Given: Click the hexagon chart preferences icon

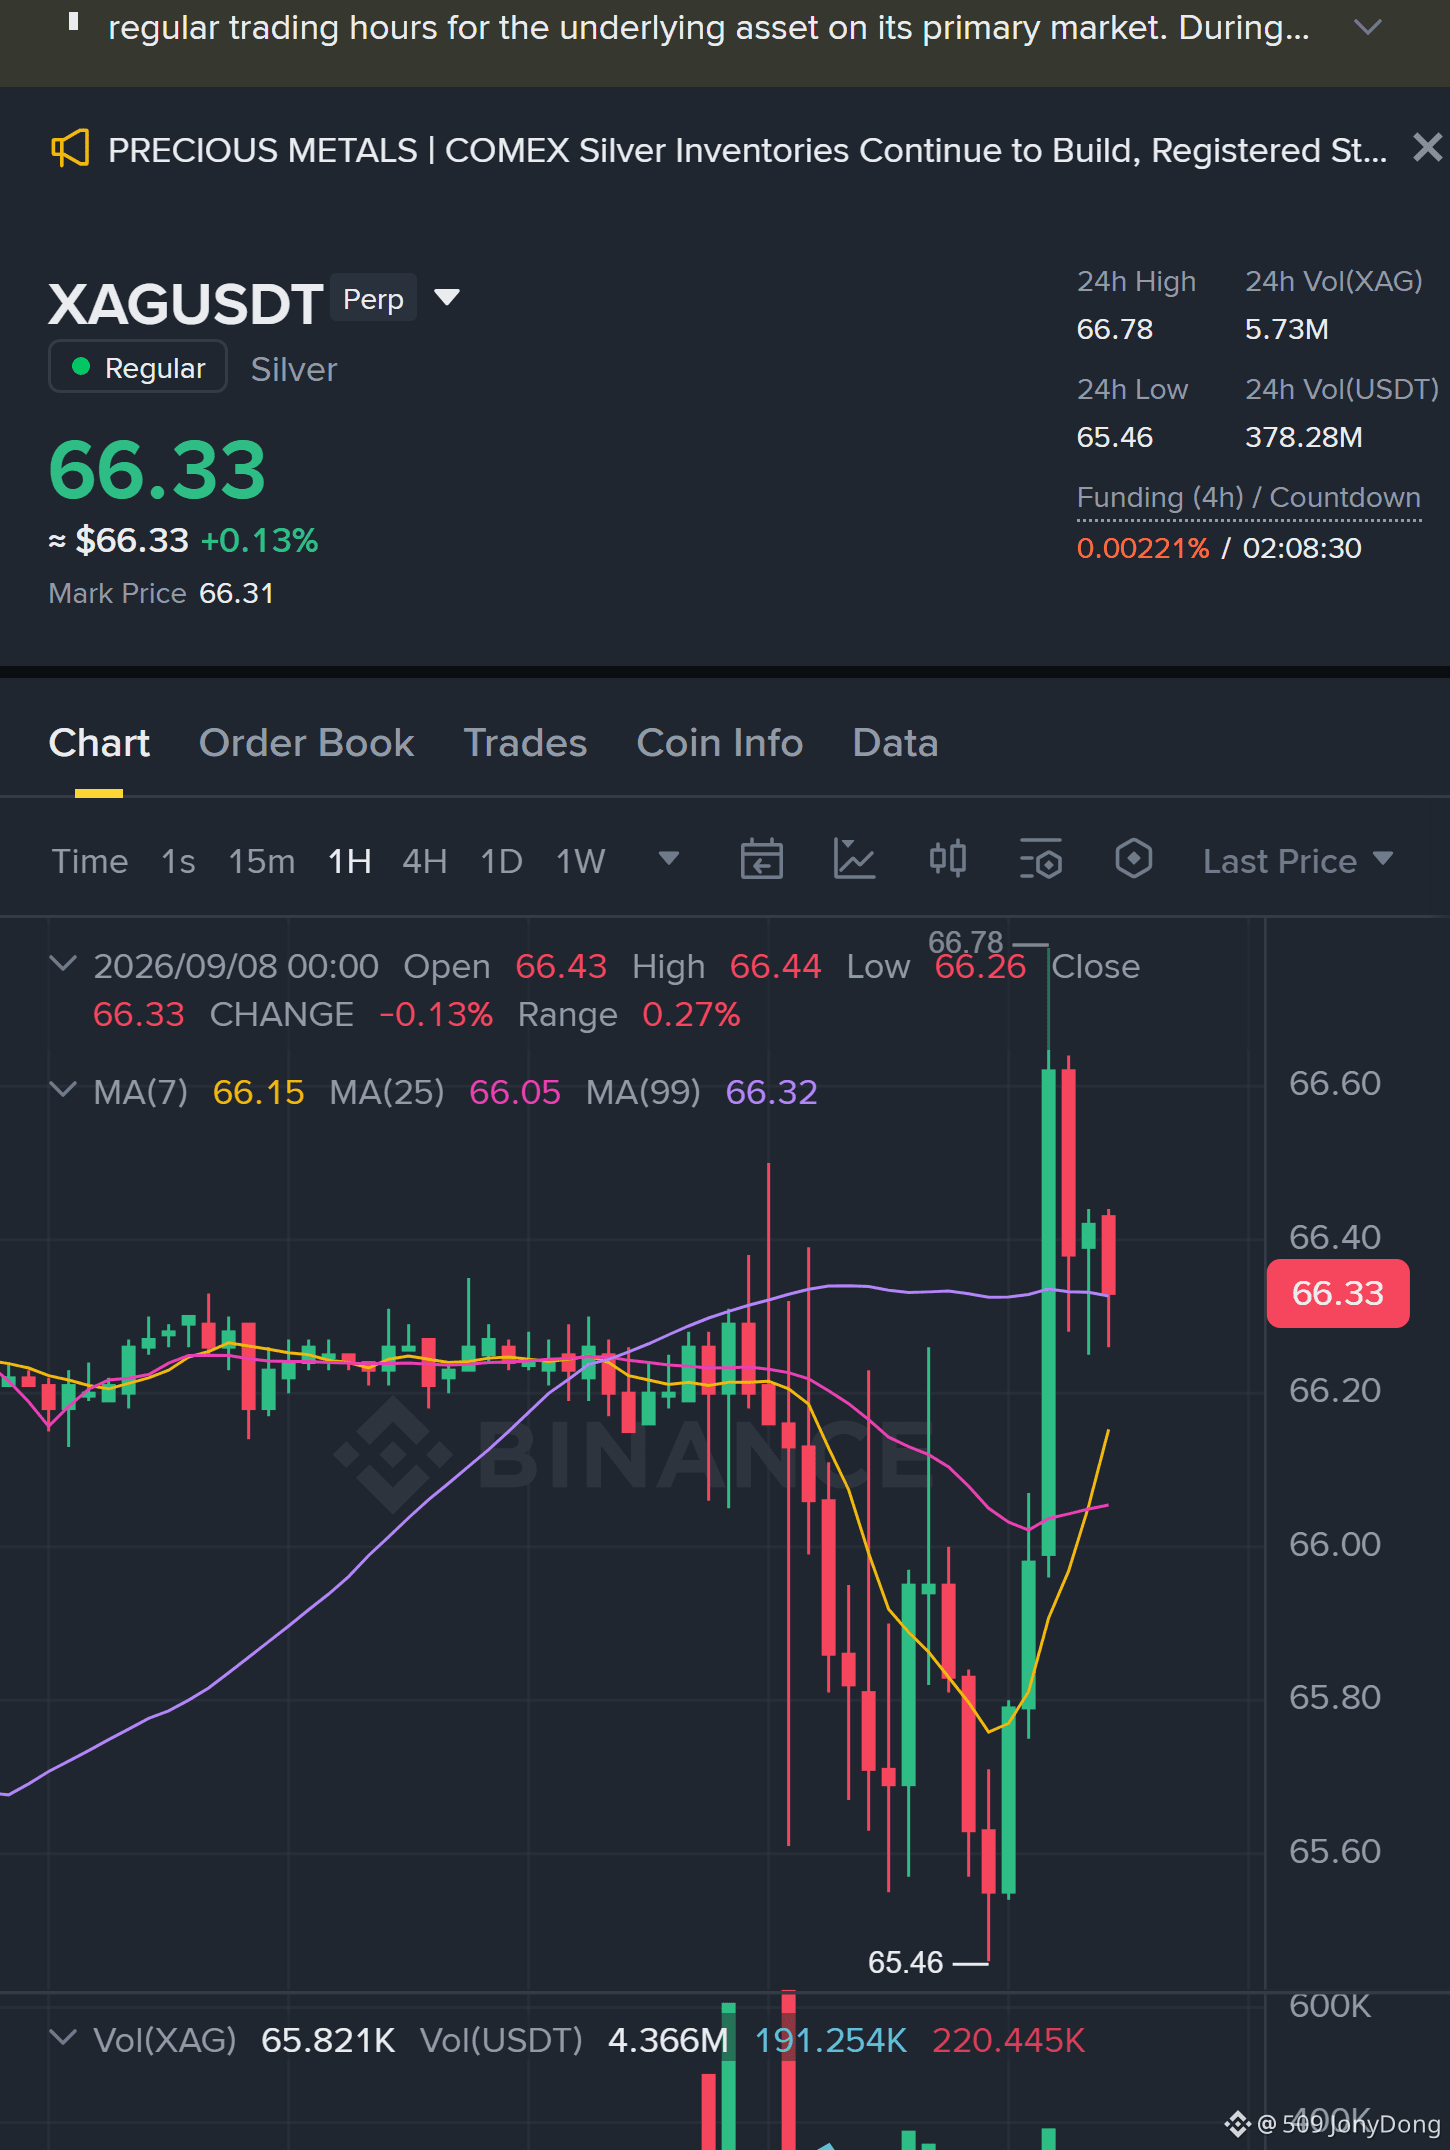Looking at the screenshot, I should click(1133, 859).
